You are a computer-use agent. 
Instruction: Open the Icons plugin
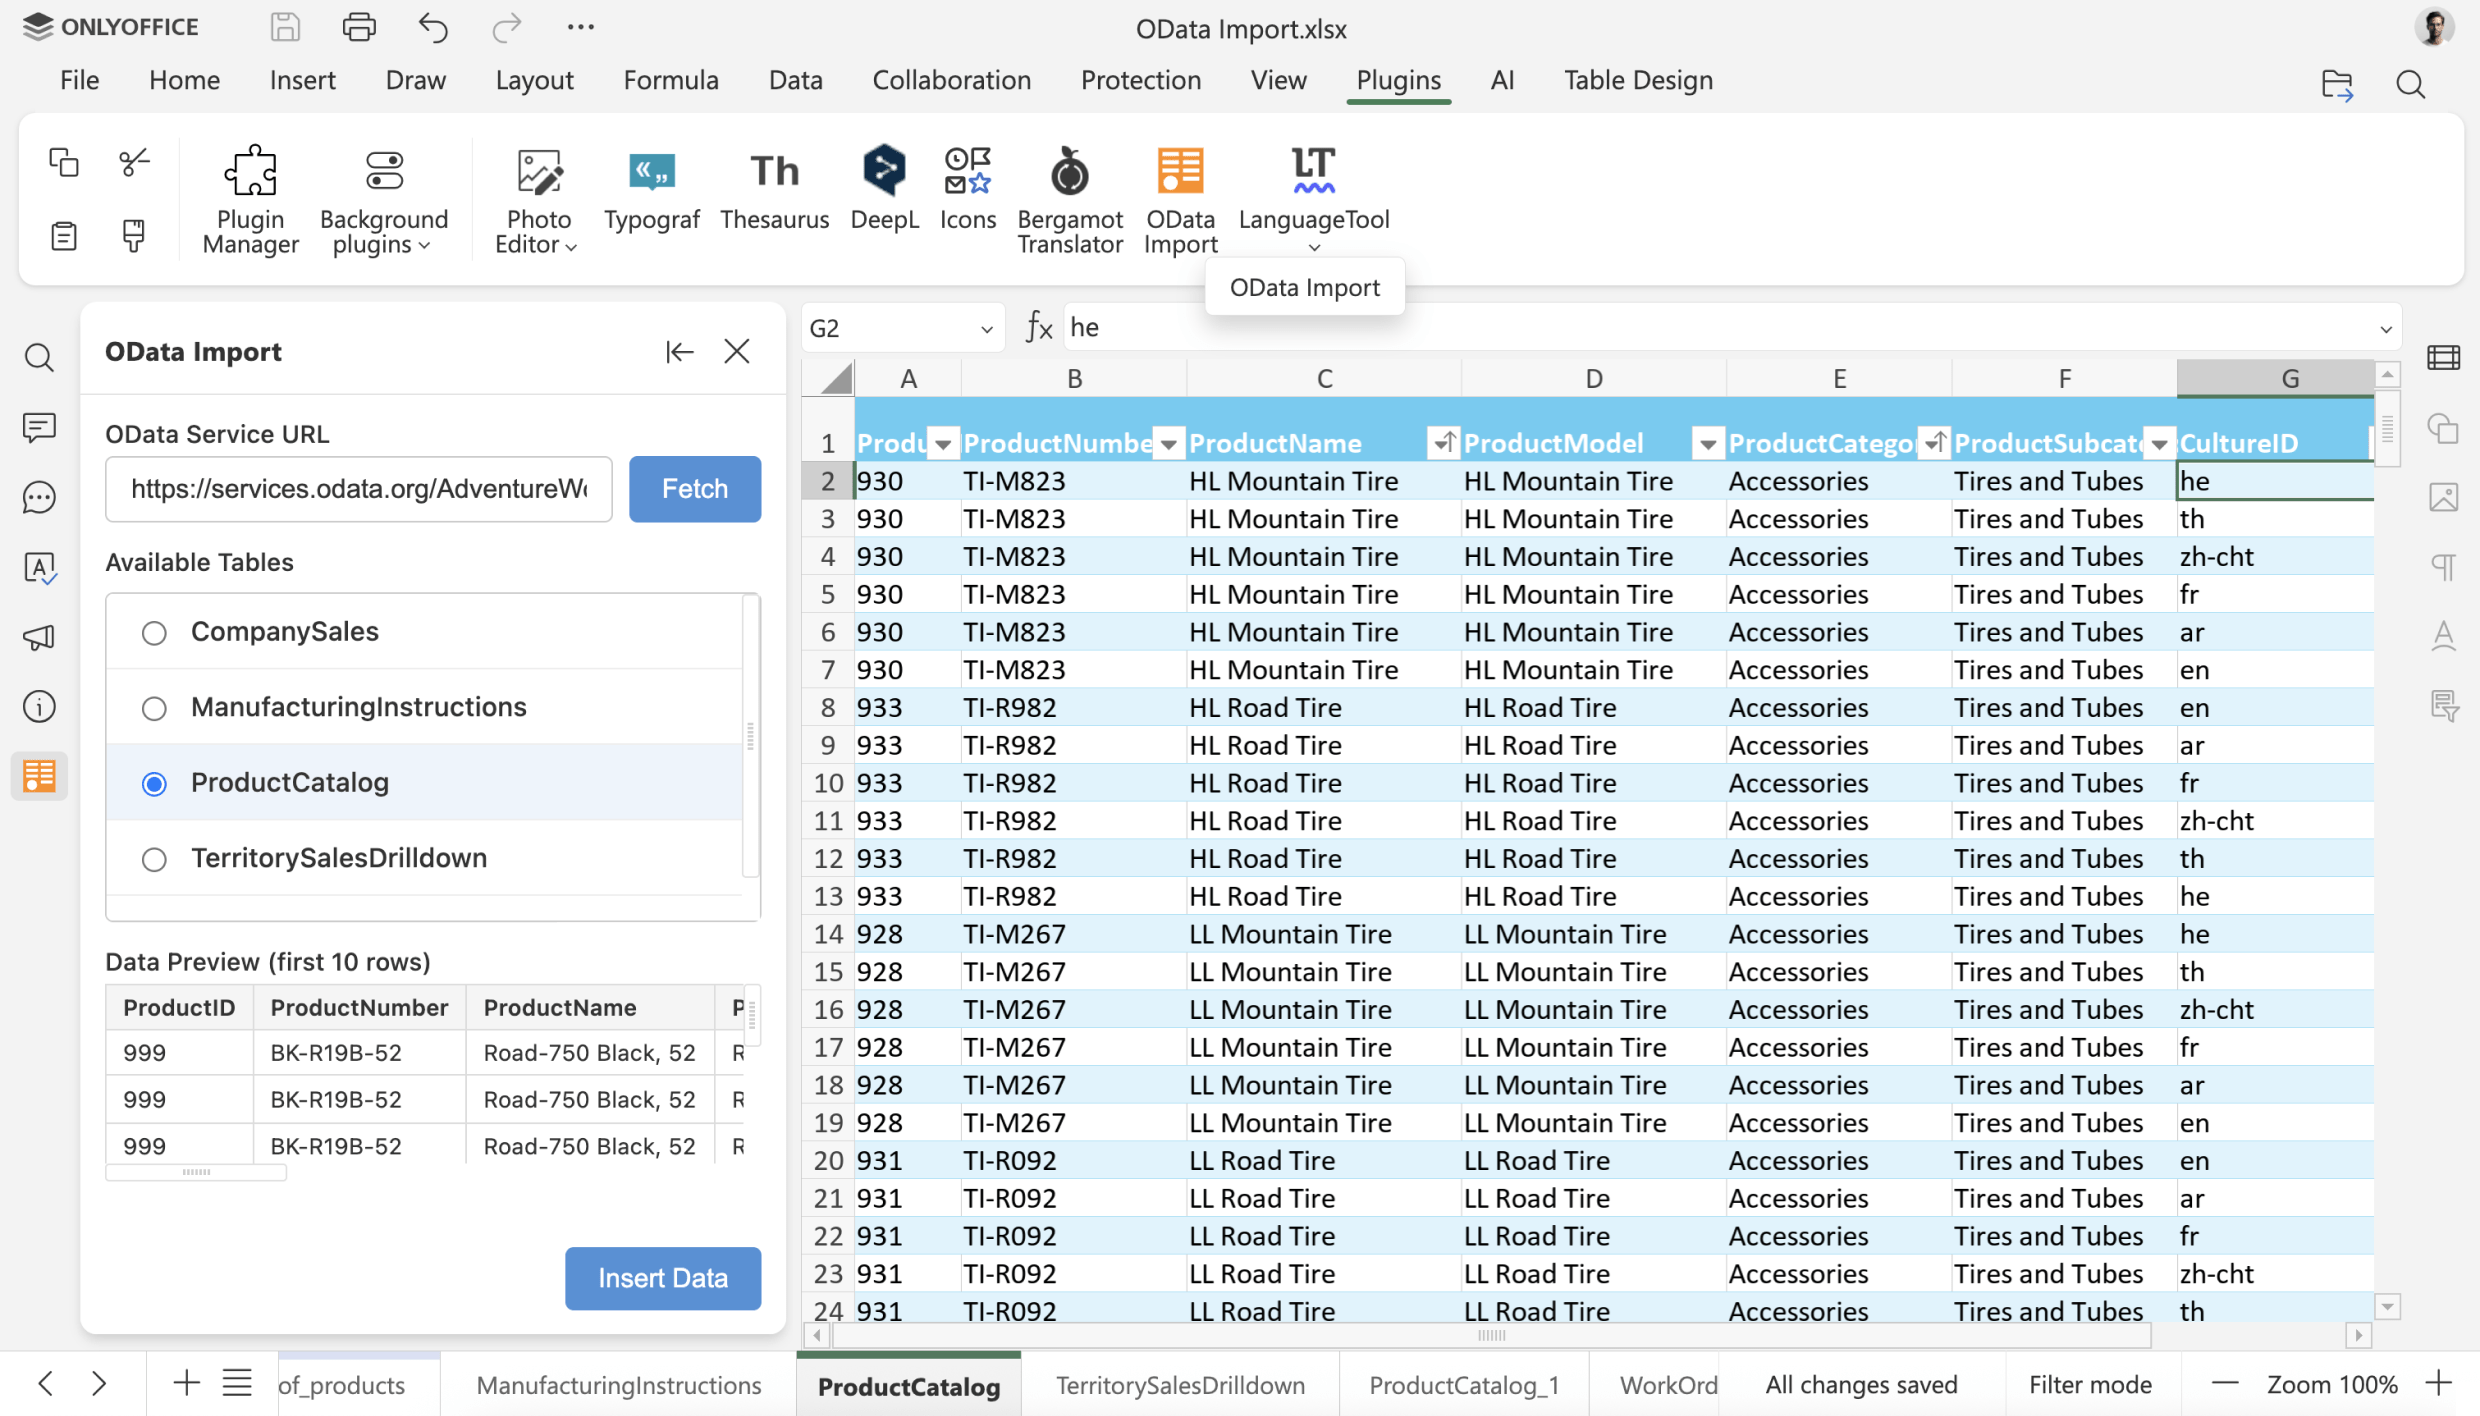pos(967,187)
